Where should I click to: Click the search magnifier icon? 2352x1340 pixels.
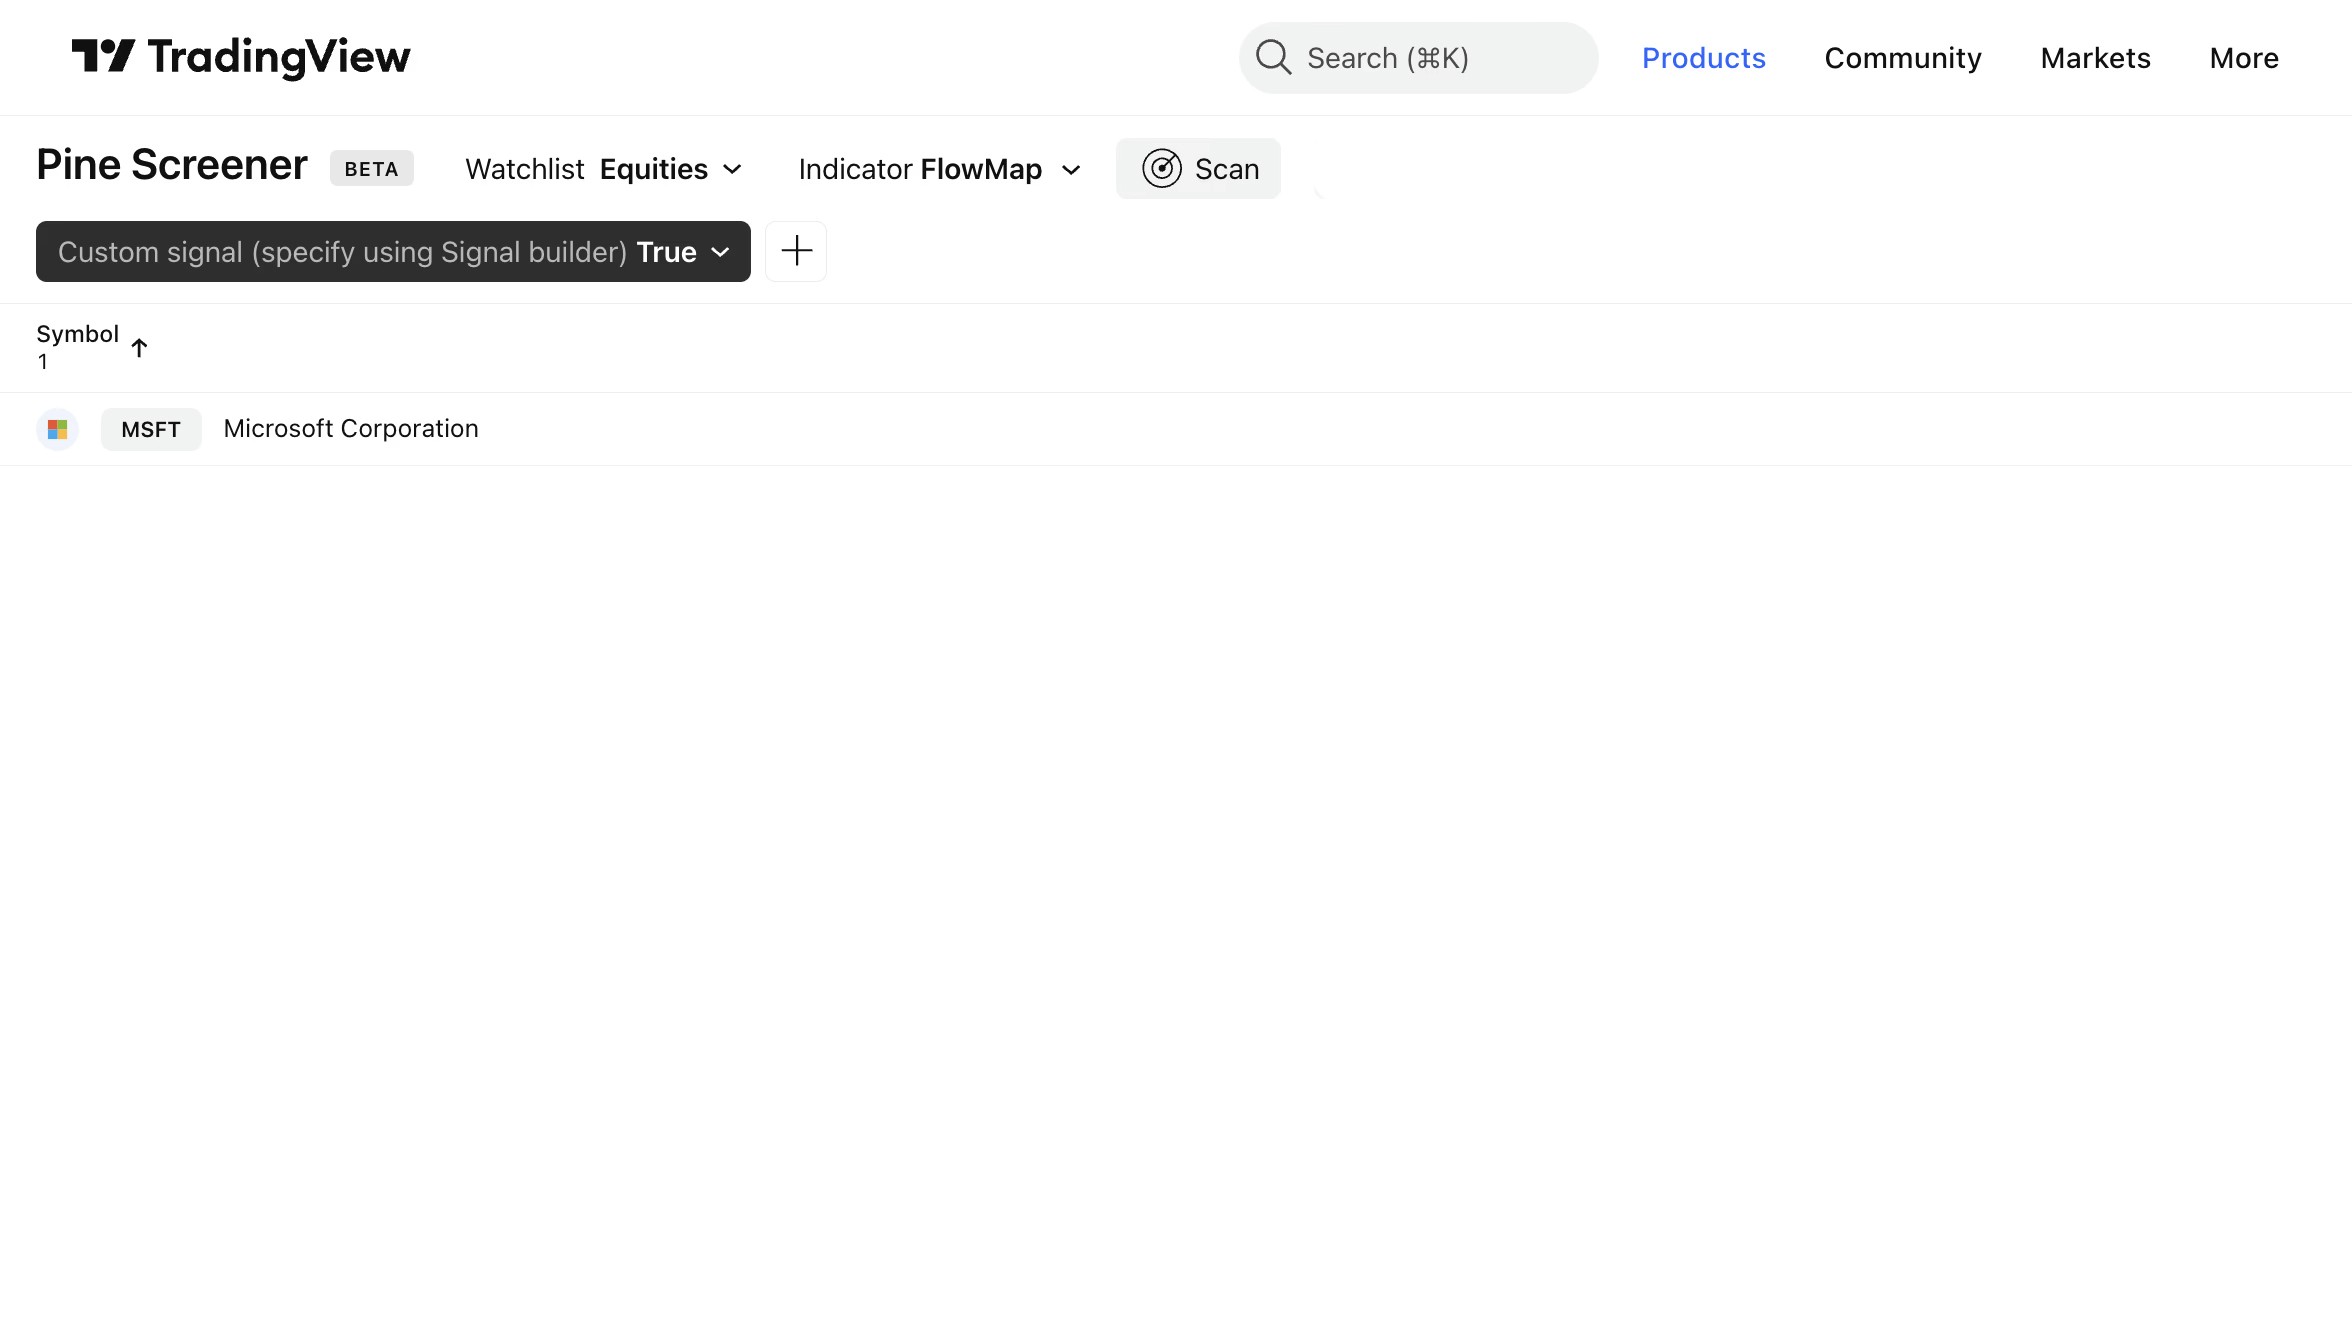tap(1273, 57)
